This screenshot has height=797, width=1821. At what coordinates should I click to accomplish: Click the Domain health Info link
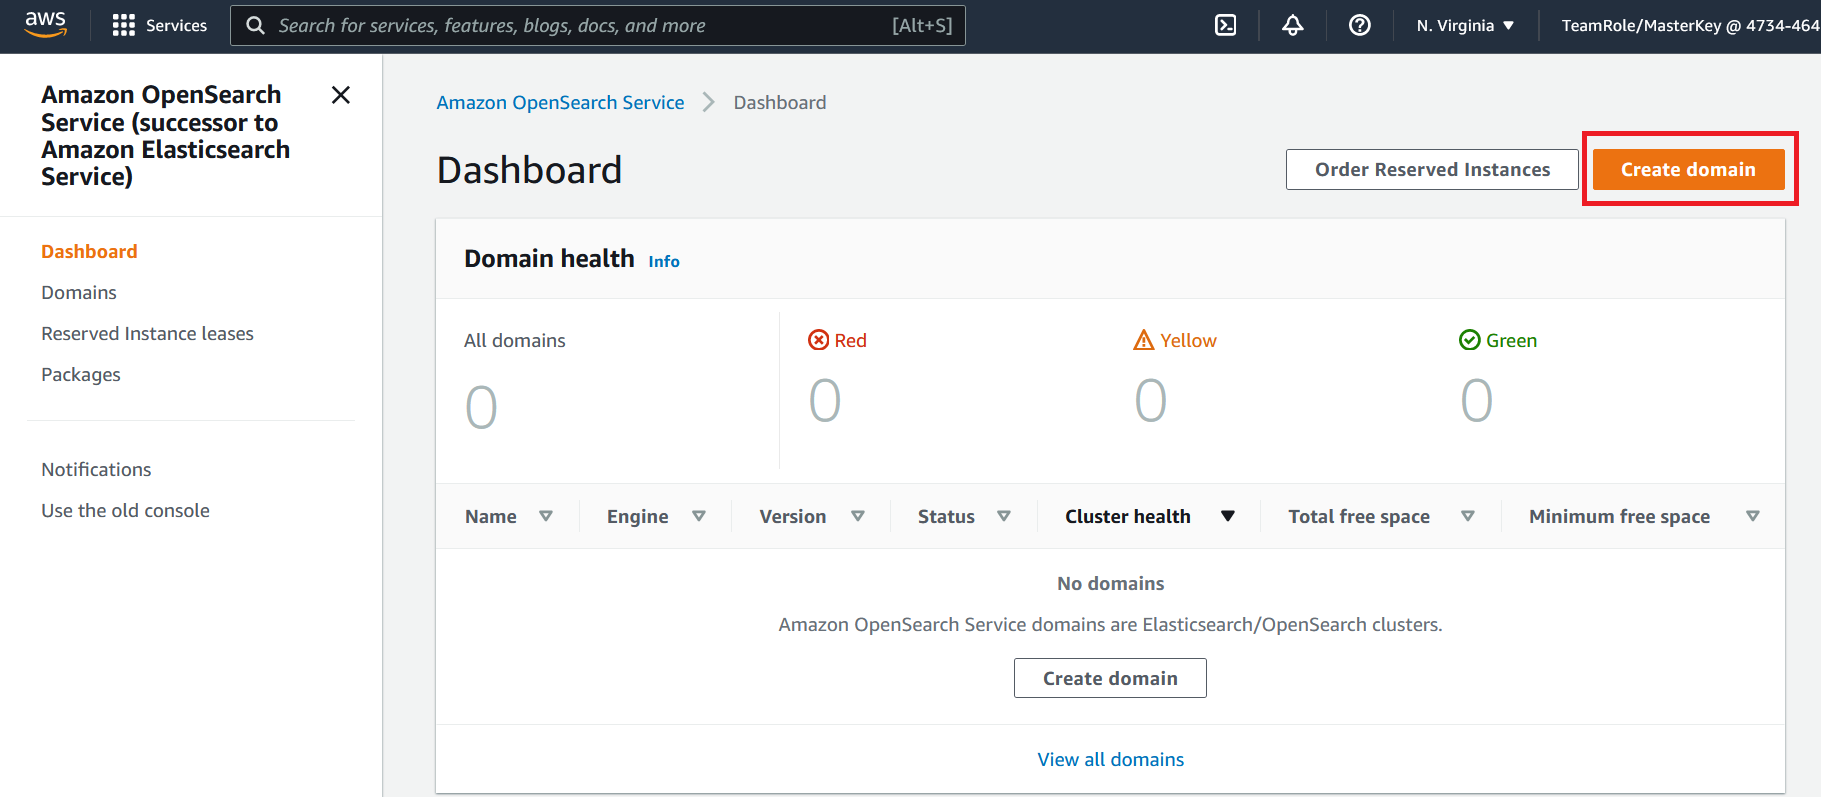(x=664, y=261)
